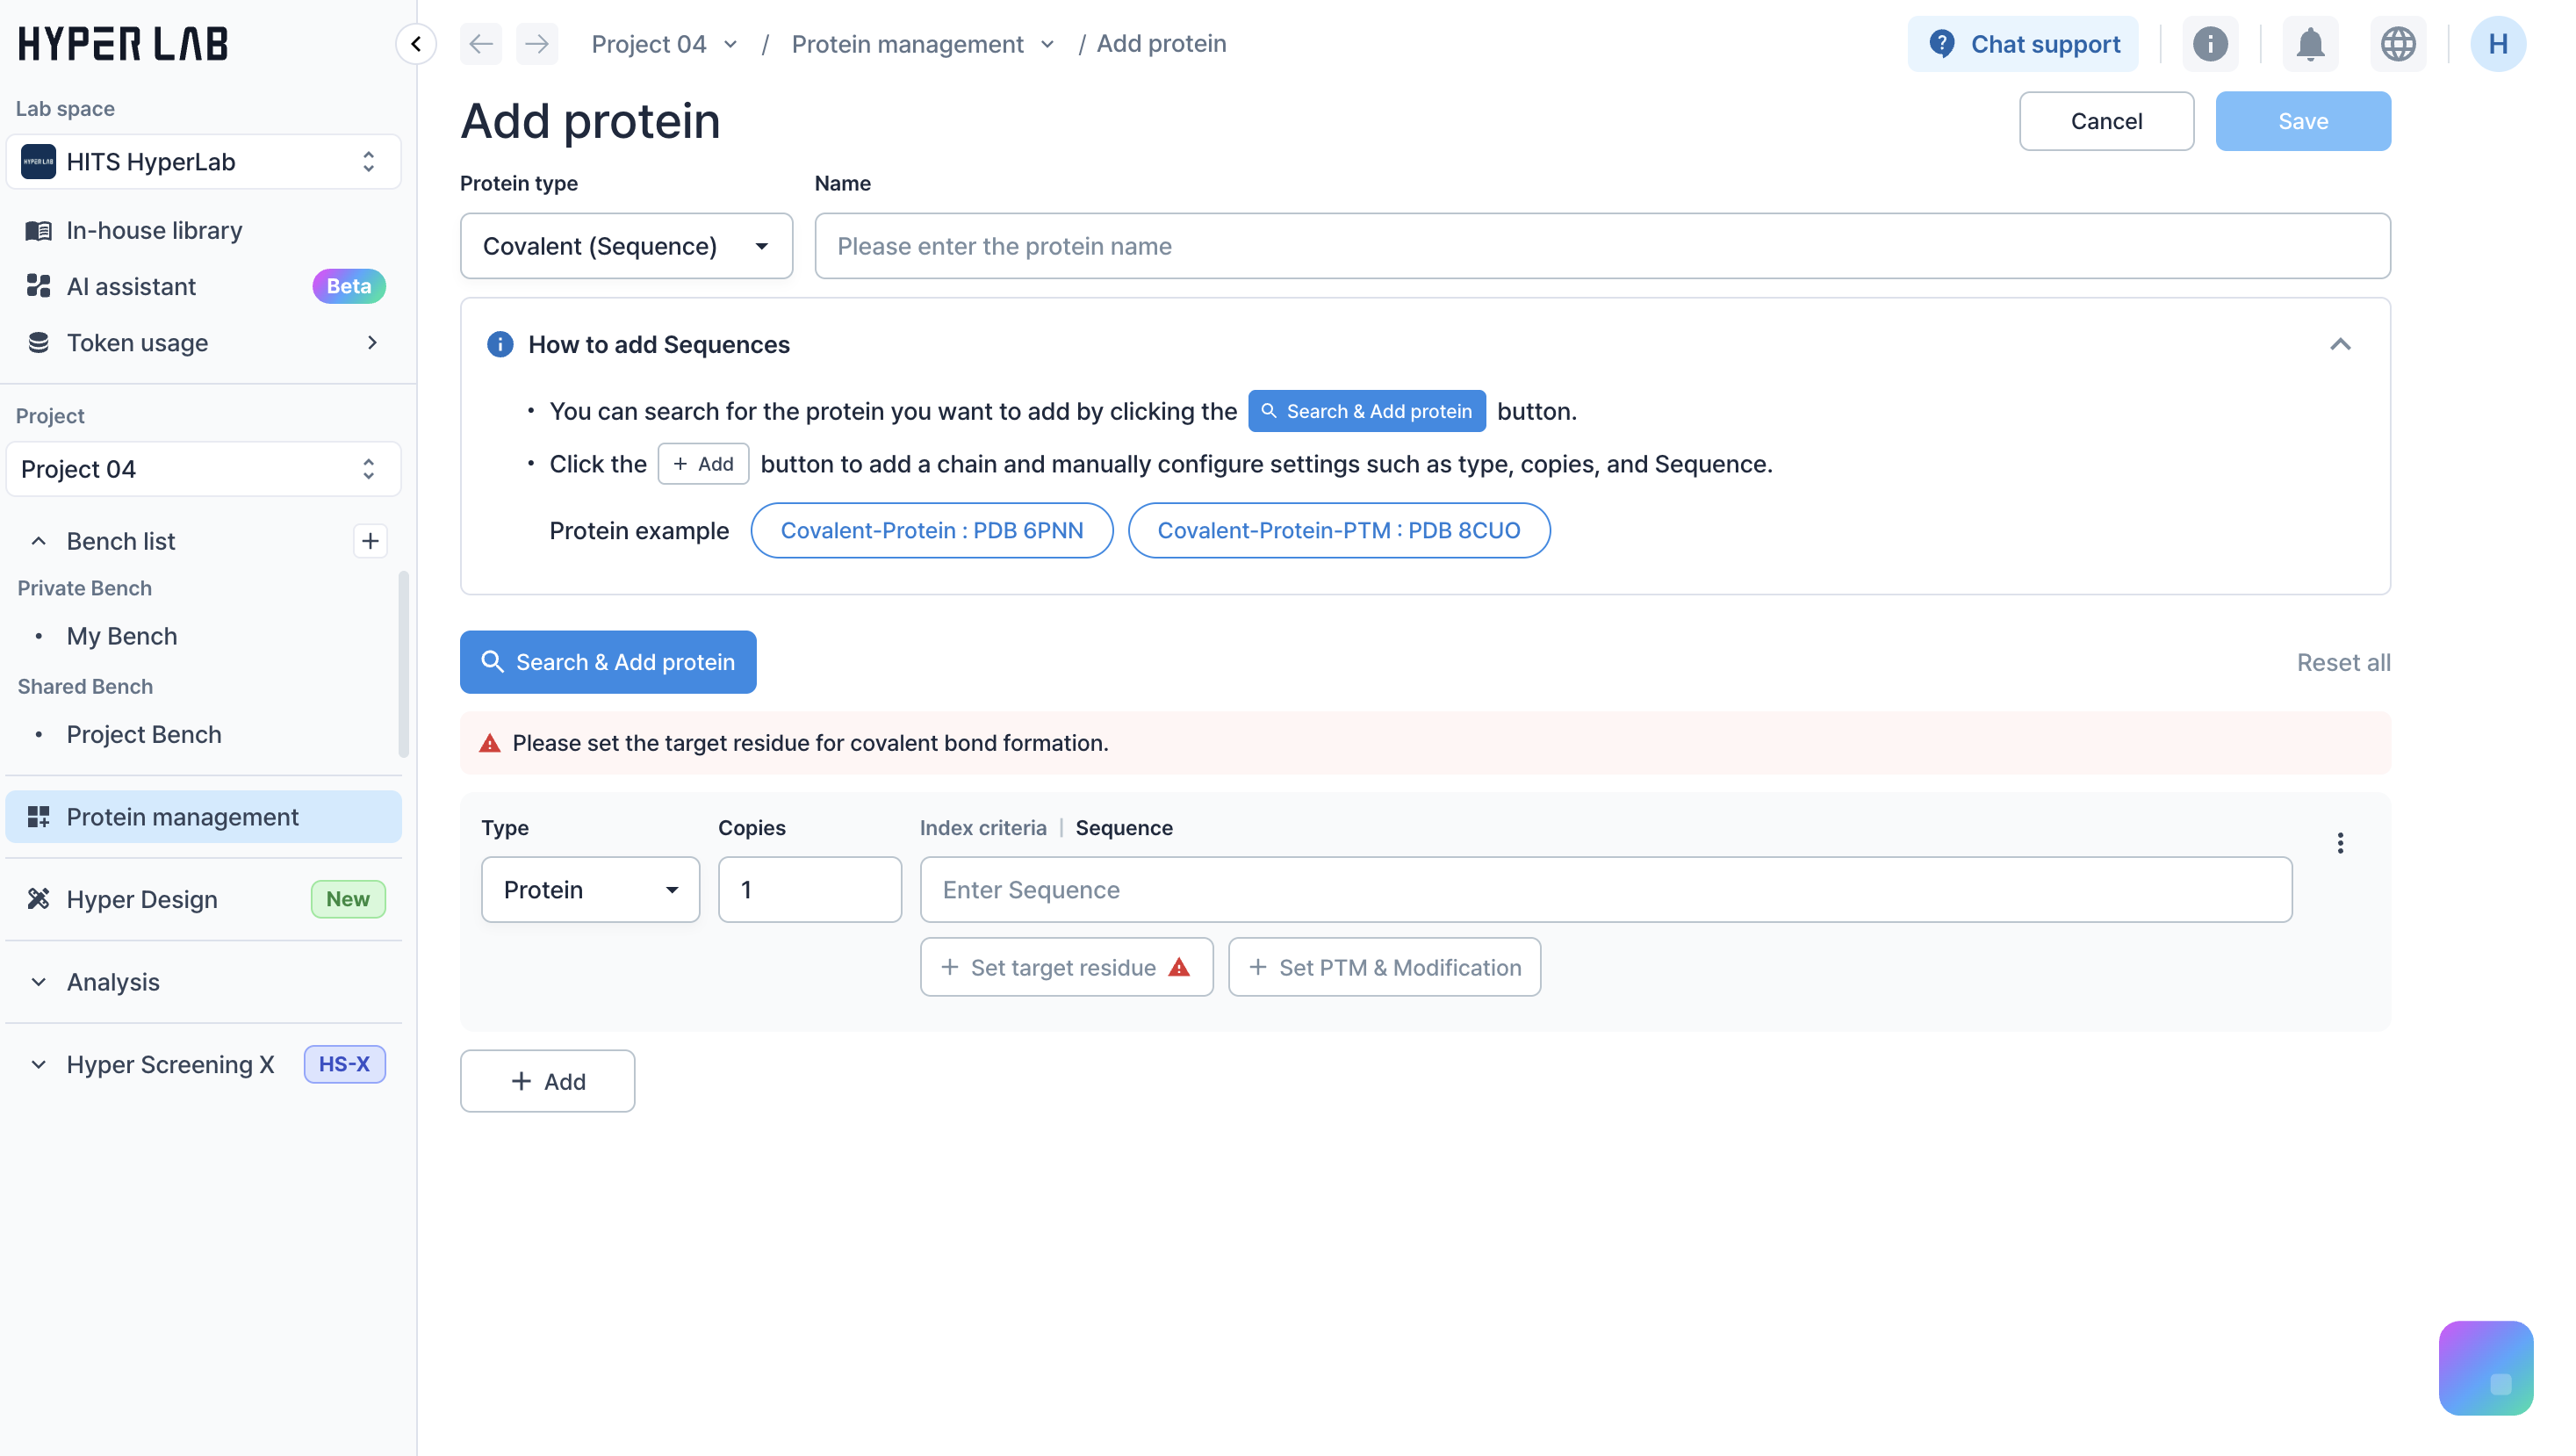This screenshot has height=1456, width=2576.
Task: Open the language globe icon
Action: point(2398,44)
